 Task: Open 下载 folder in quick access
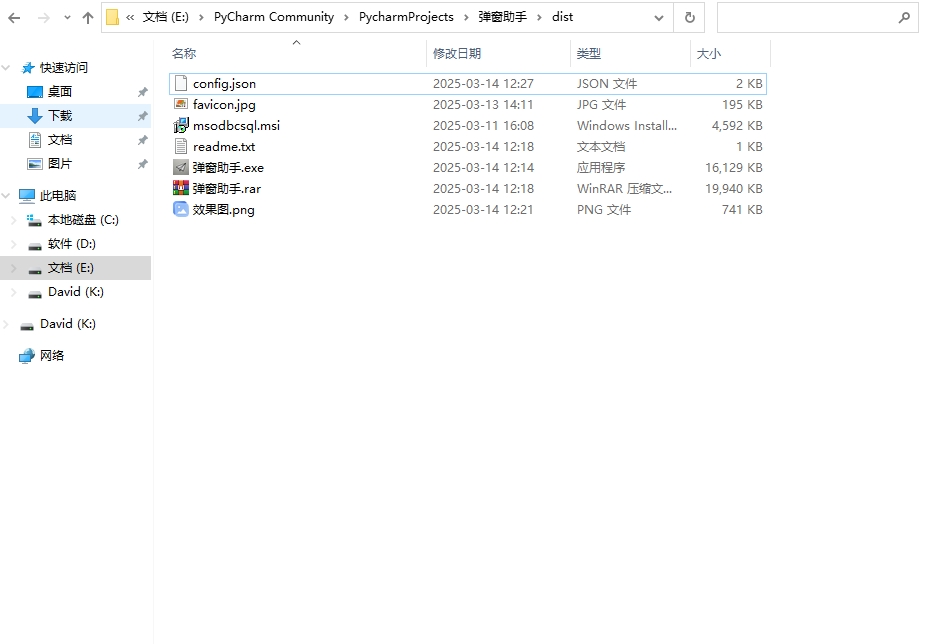tap(60, 116)
